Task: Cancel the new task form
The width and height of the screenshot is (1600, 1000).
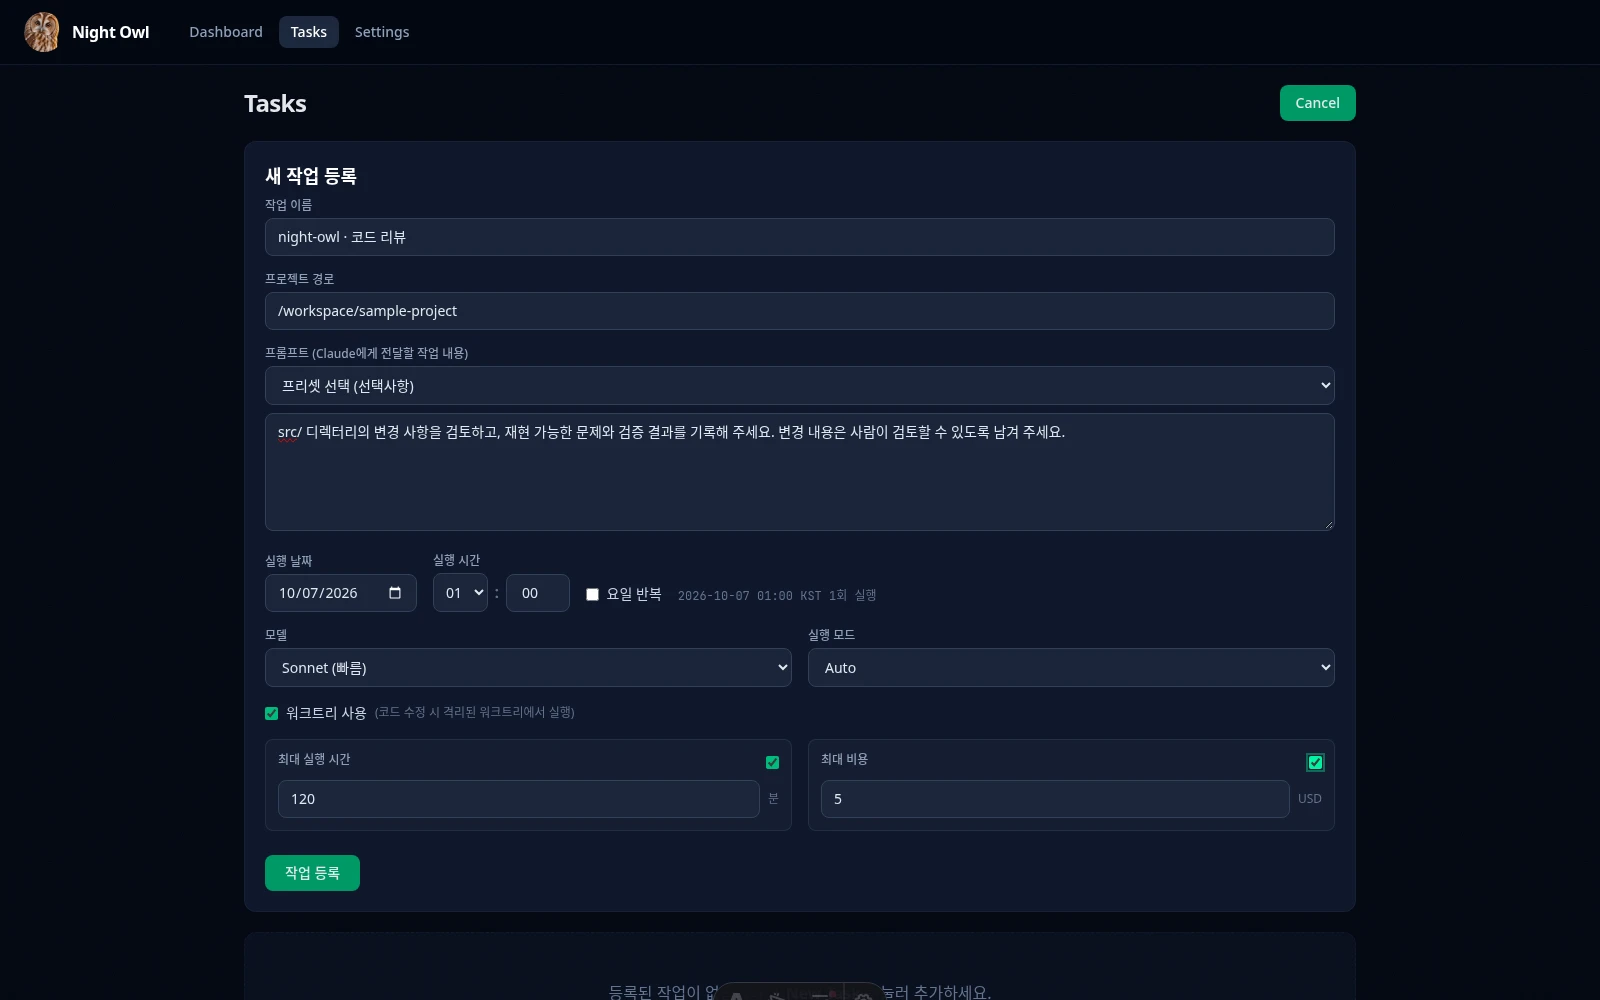Action: point(1317,103)
